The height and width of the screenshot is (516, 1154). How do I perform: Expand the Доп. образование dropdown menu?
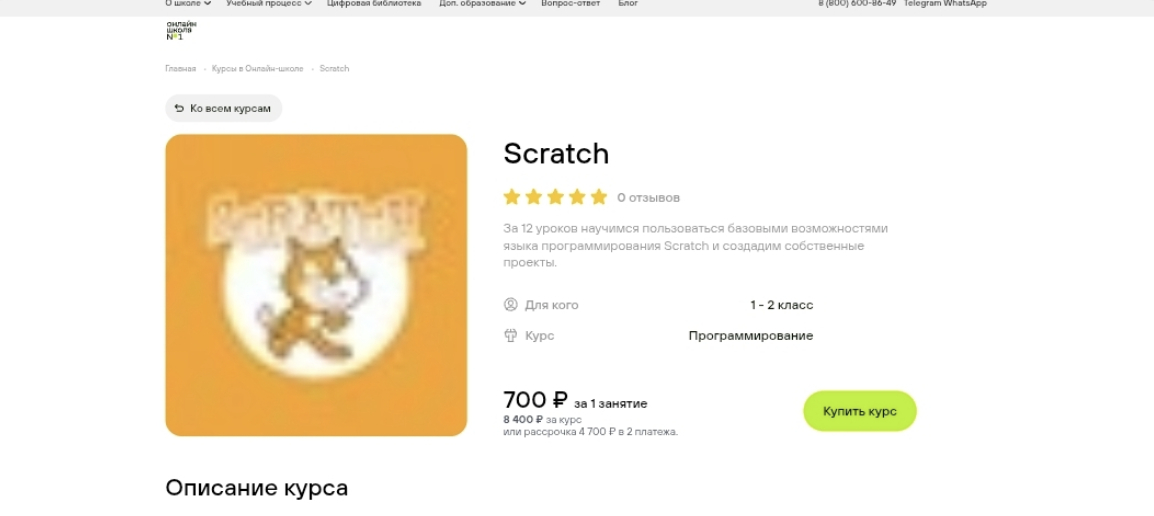pyautogui.click(x=482, y=4)
